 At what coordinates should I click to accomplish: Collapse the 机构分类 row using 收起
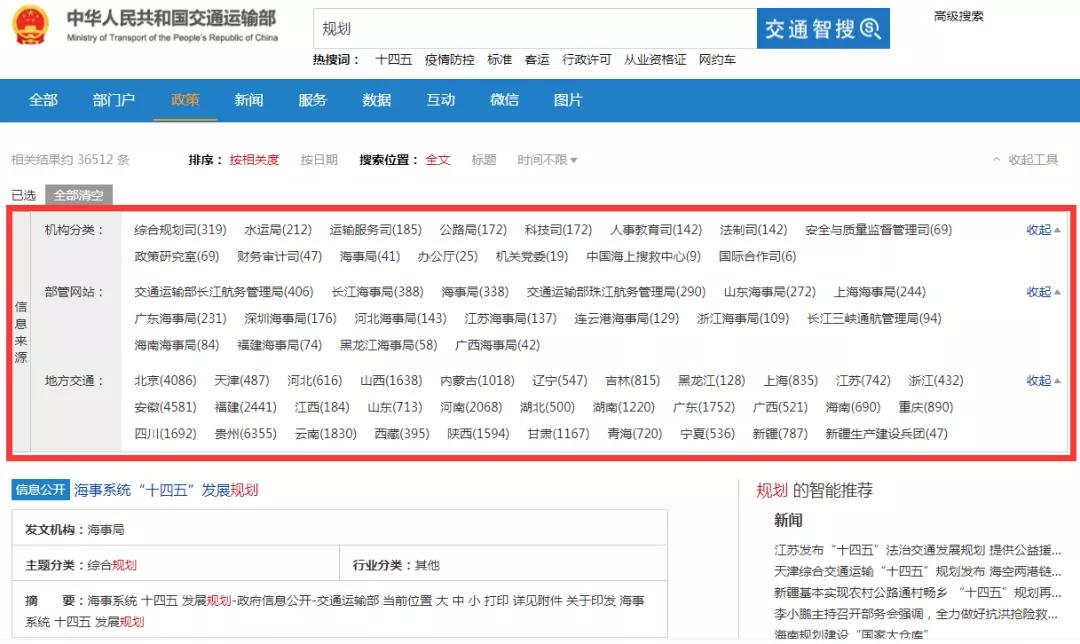click(1043, 230)
